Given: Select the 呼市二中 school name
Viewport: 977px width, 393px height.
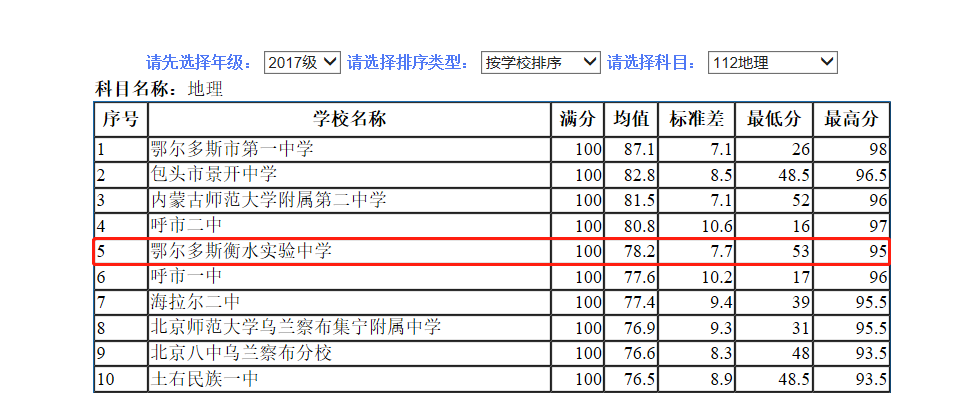Looking at the screenshot, I should click(186, 226).
